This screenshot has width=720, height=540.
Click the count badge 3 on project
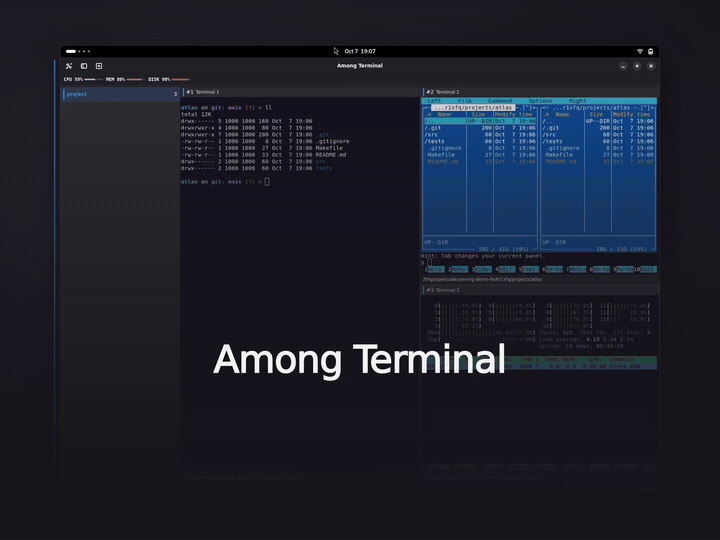(175, 94)
